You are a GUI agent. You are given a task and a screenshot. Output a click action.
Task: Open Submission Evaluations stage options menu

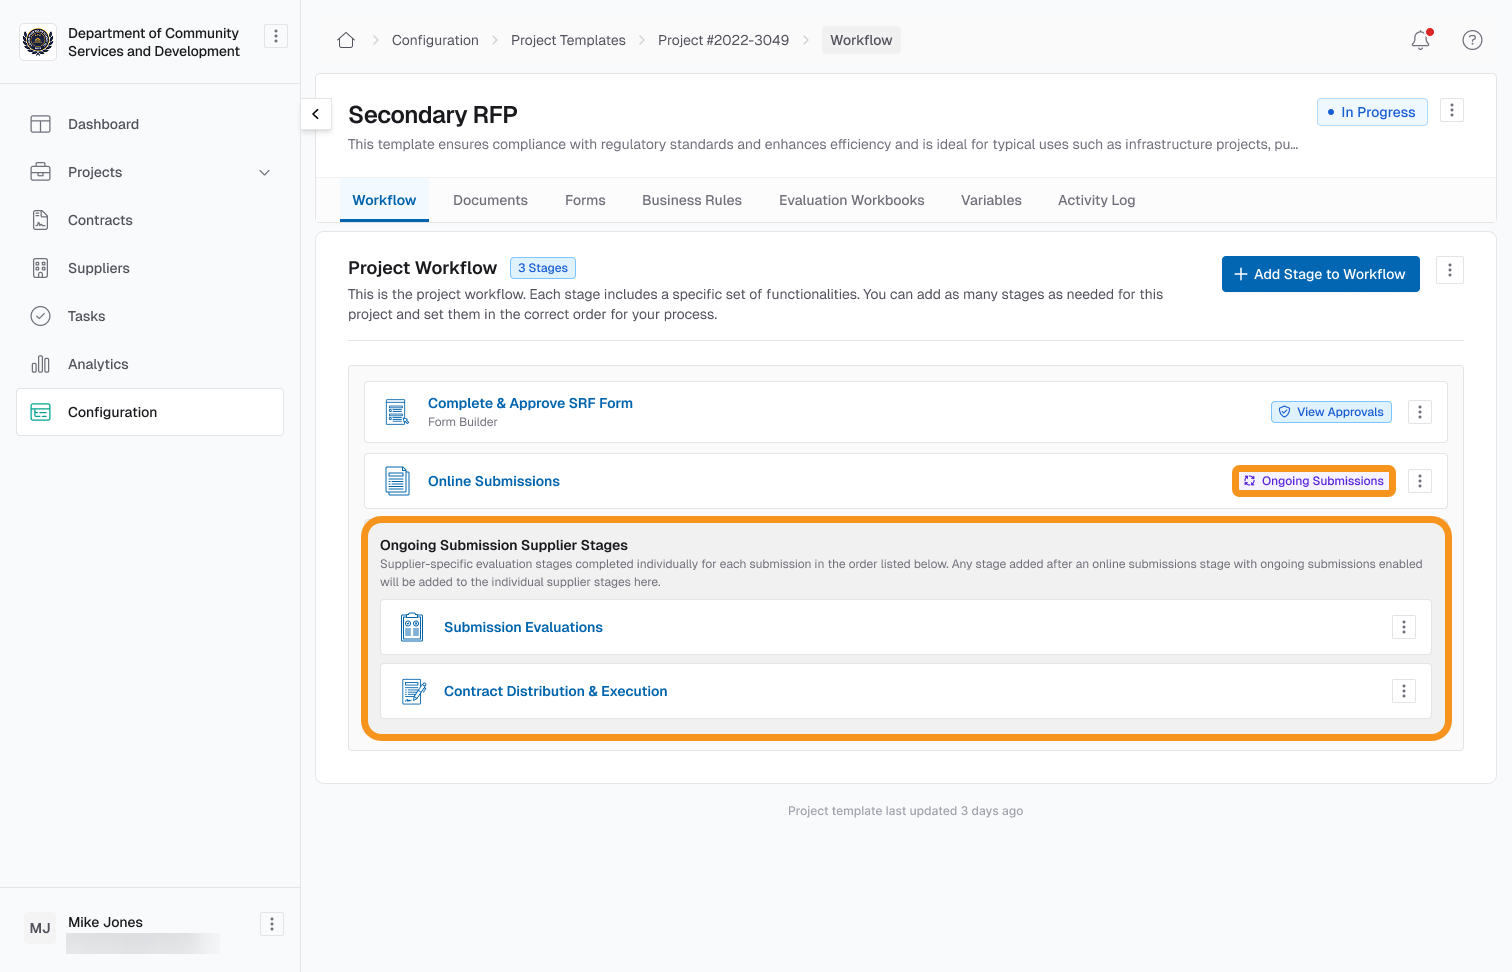[1404, 627]
